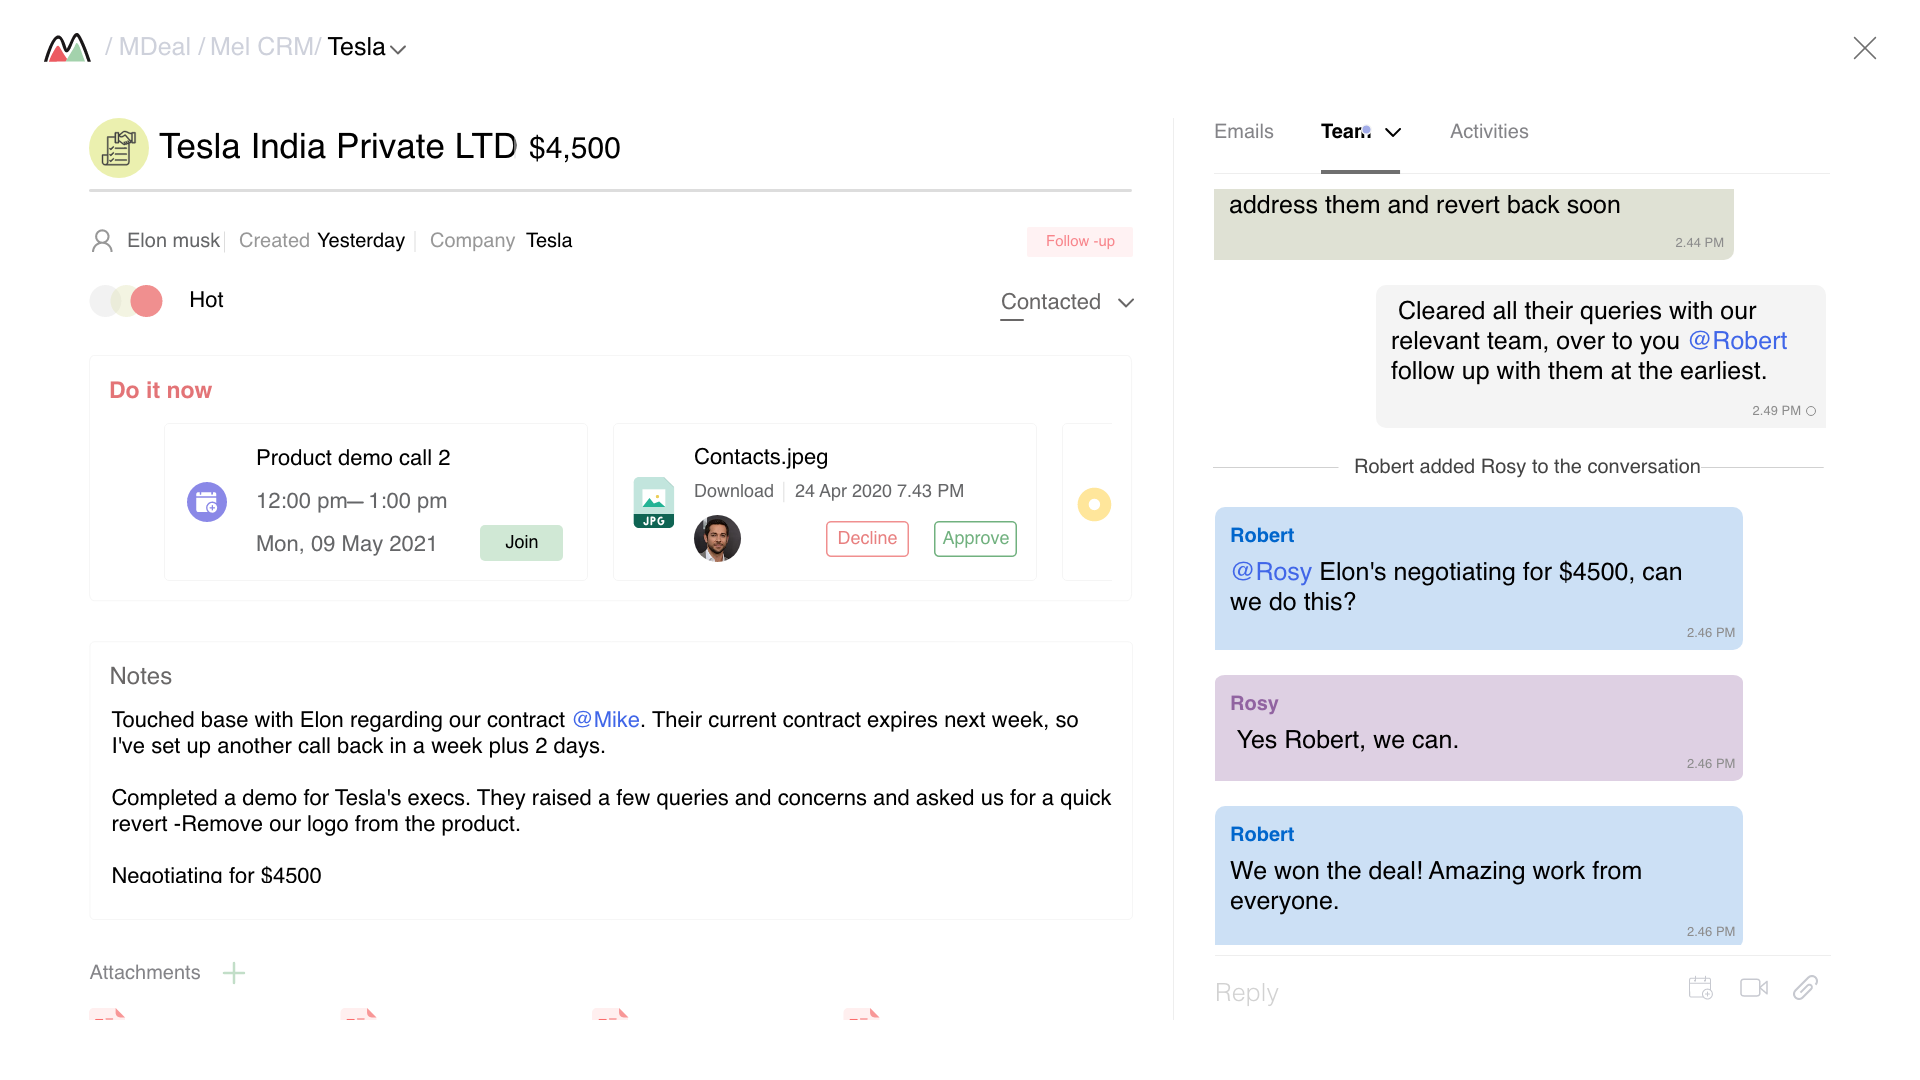The height and width of the screenshot is (1080, 1920).
Task: Go to MDeal in breadcrumb
Action: point(154,47)
